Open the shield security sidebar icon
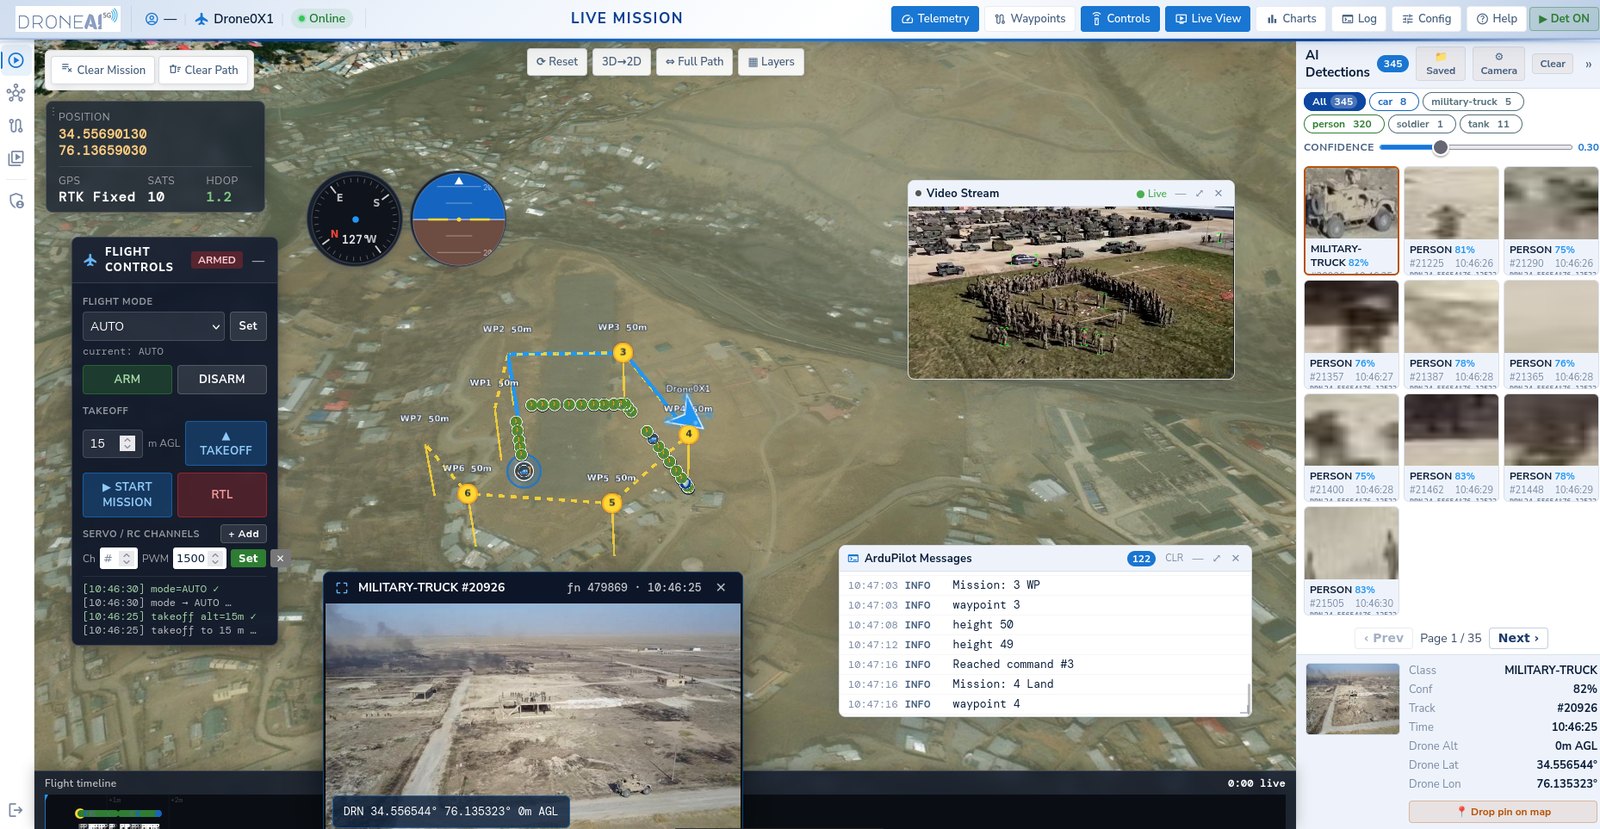This screenshot has width=1600, height=829. point(16,201)
